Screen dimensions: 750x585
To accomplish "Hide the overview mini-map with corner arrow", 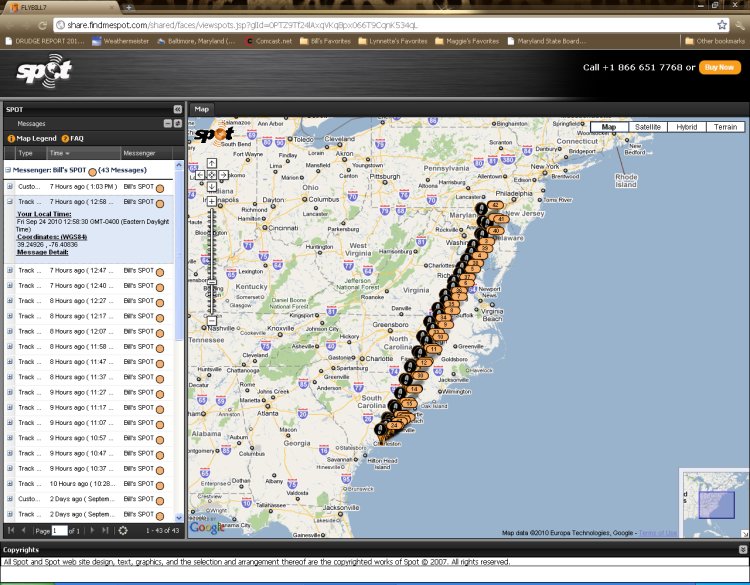I will 745,534.
